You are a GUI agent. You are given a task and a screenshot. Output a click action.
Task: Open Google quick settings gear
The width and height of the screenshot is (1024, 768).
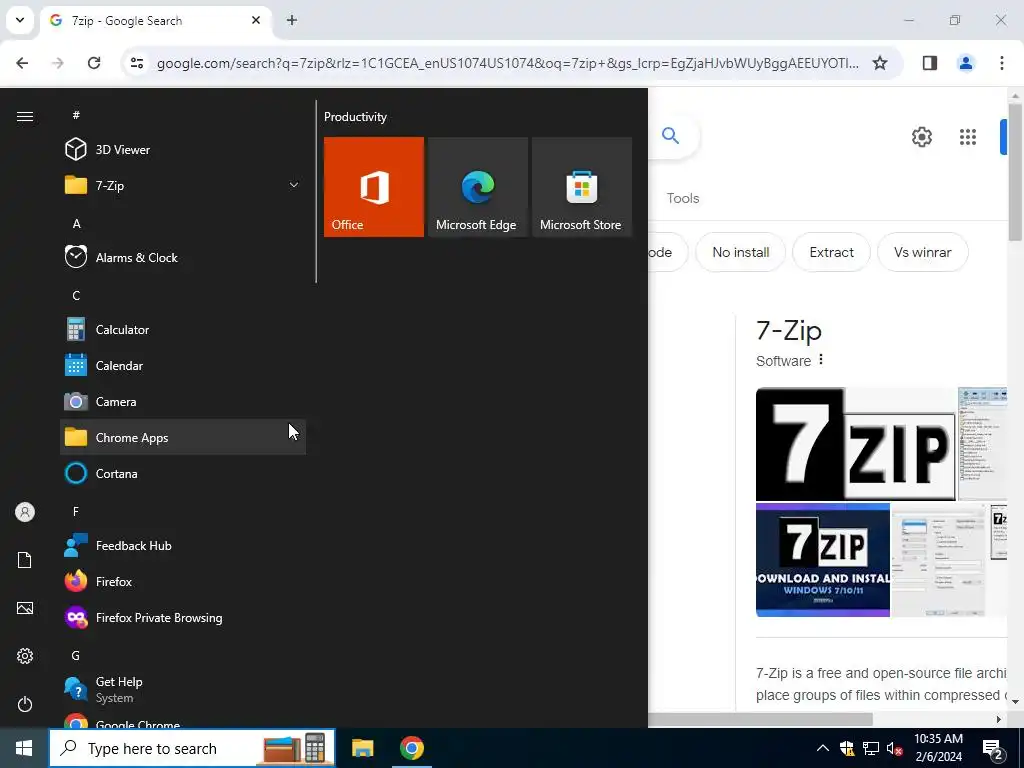click(x=921, y=136)
